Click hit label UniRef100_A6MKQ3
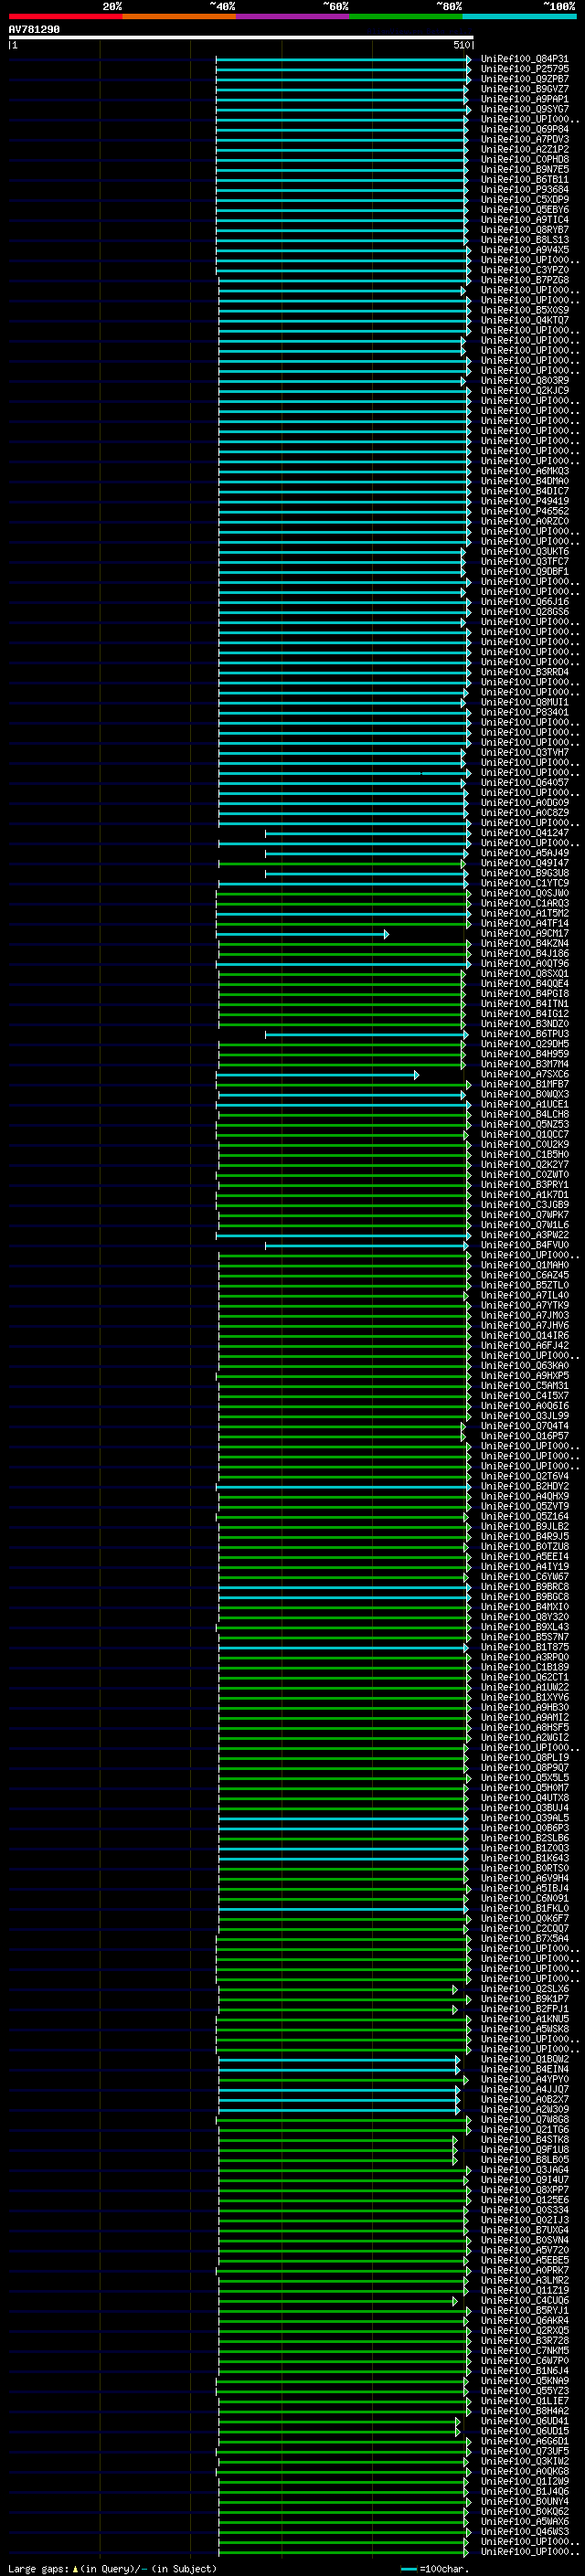This screenshot has height=2576, width=585. pyautogui.click(x=525, y=471)
